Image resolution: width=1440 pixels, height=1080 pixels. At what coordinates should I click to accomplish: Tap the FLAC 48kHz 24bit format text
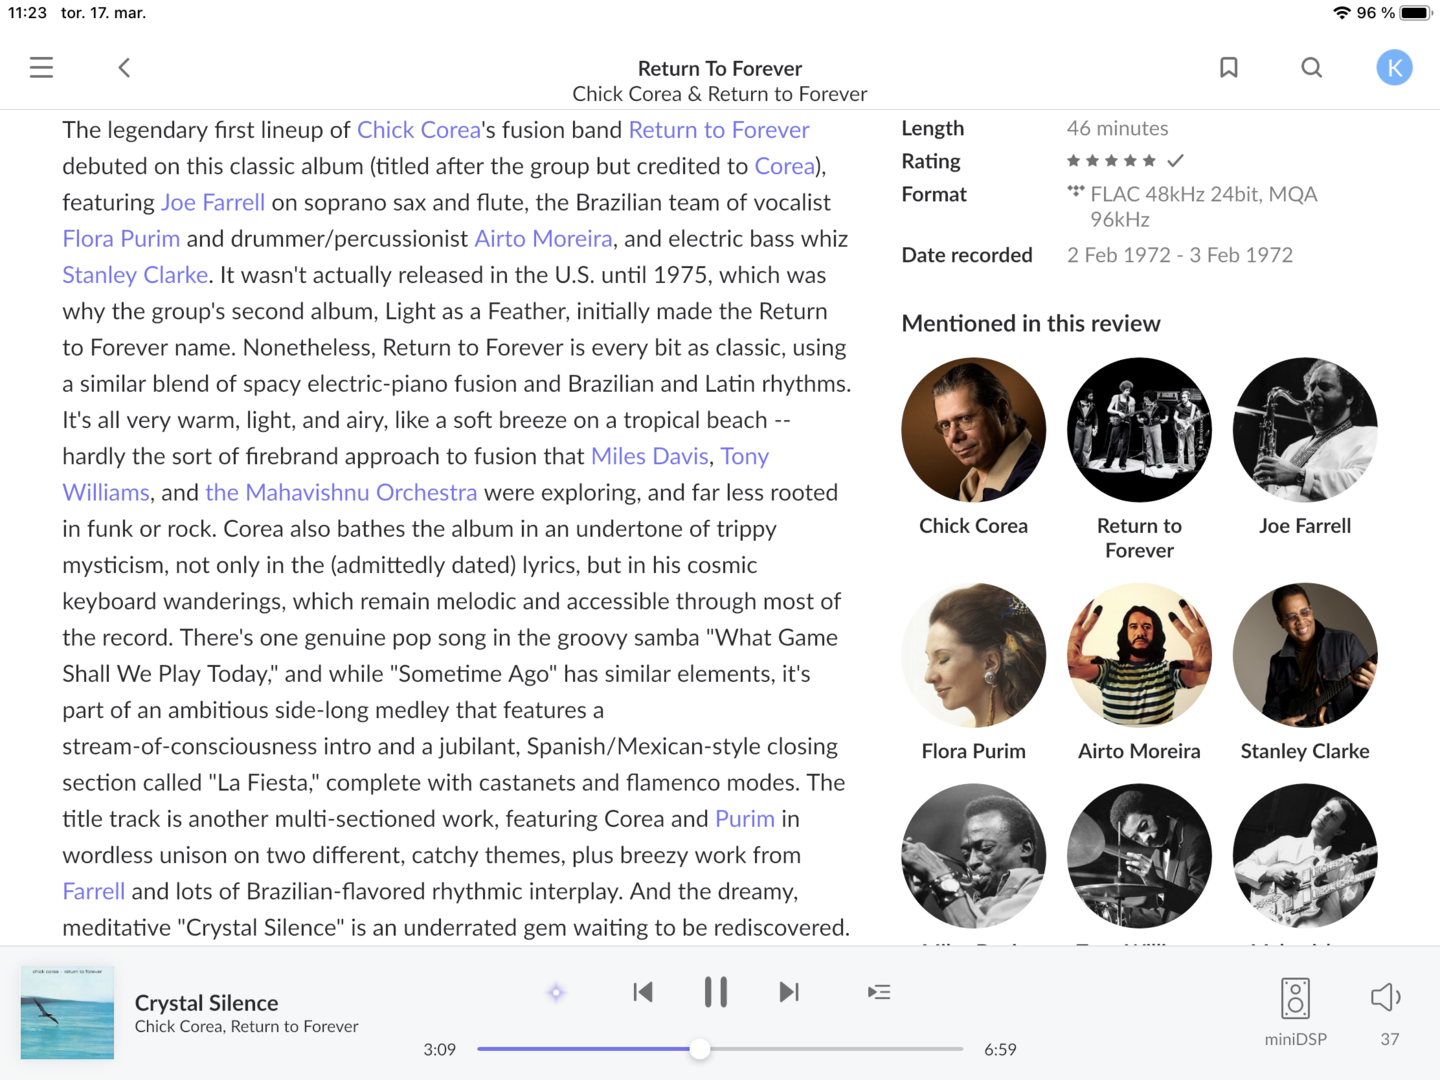(x=1204, y=206)
